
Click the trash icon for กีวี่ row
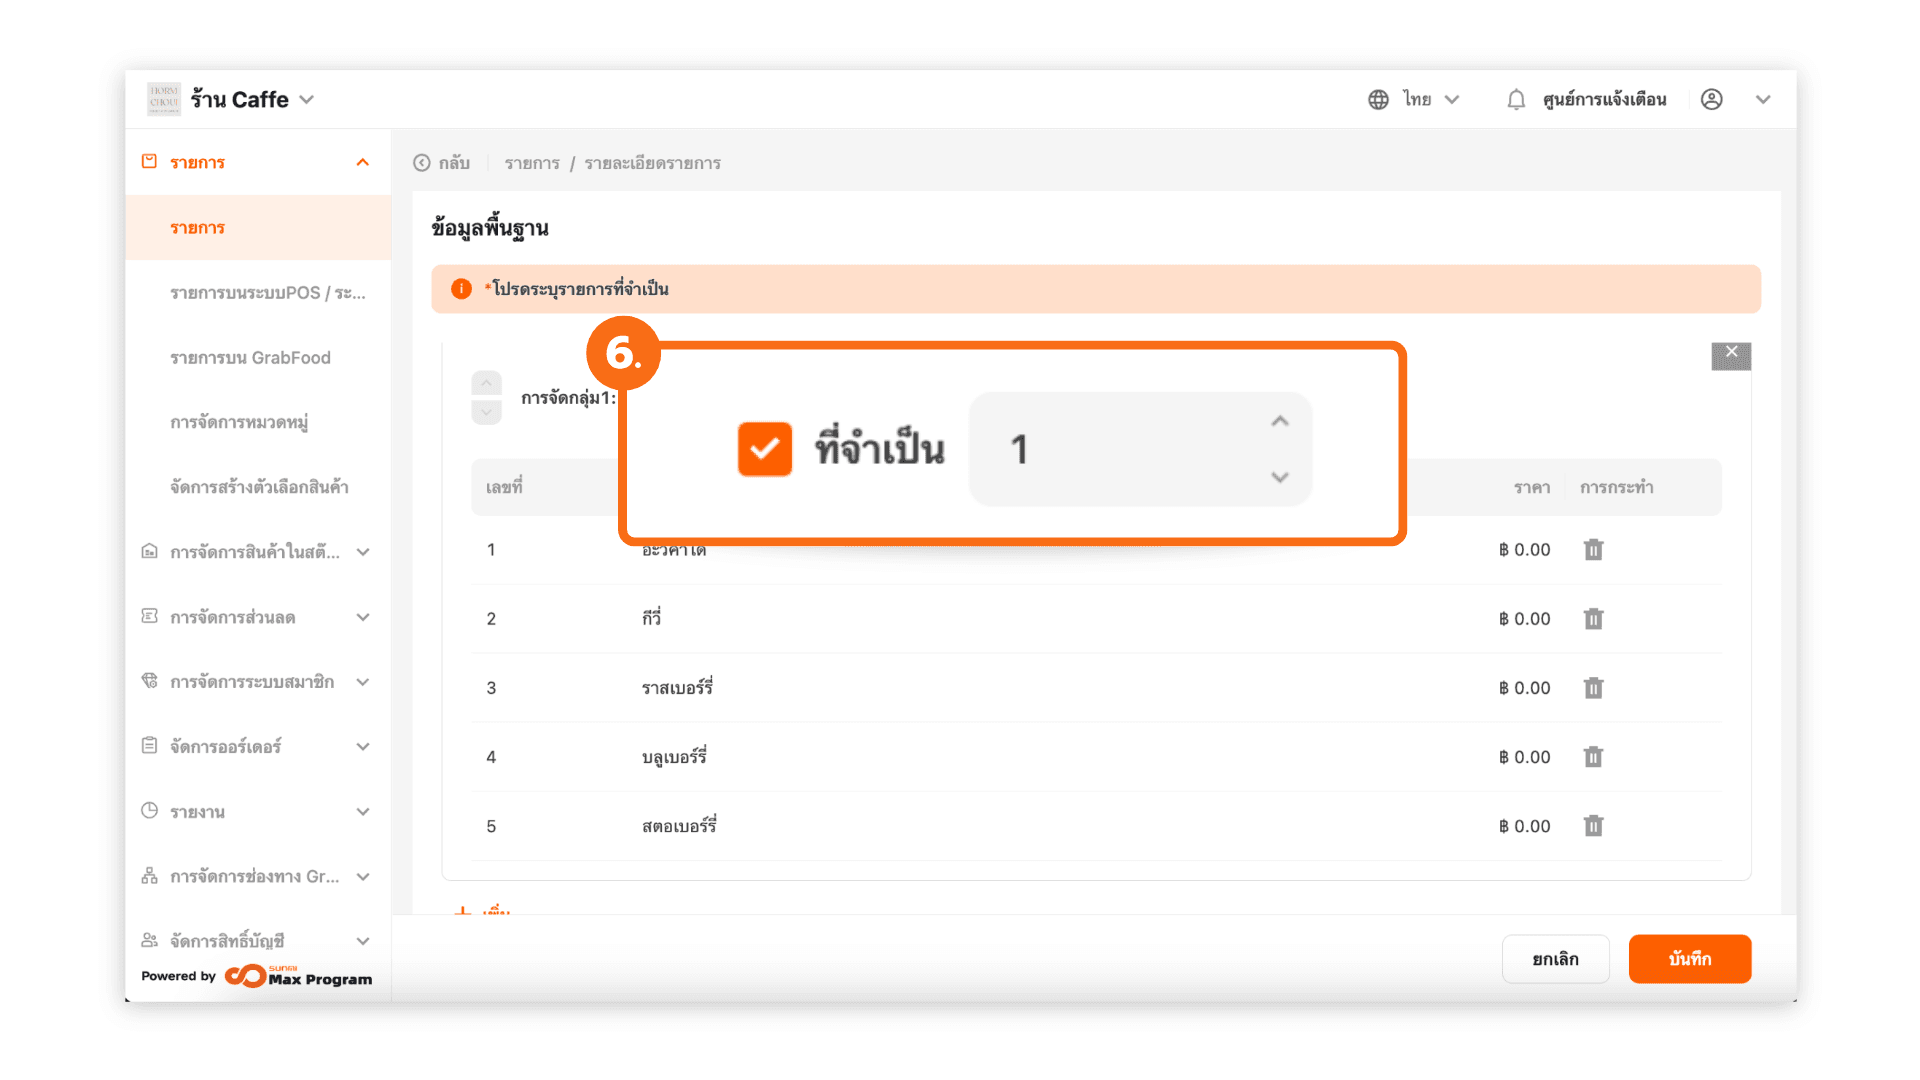[x=1593, y=619]
